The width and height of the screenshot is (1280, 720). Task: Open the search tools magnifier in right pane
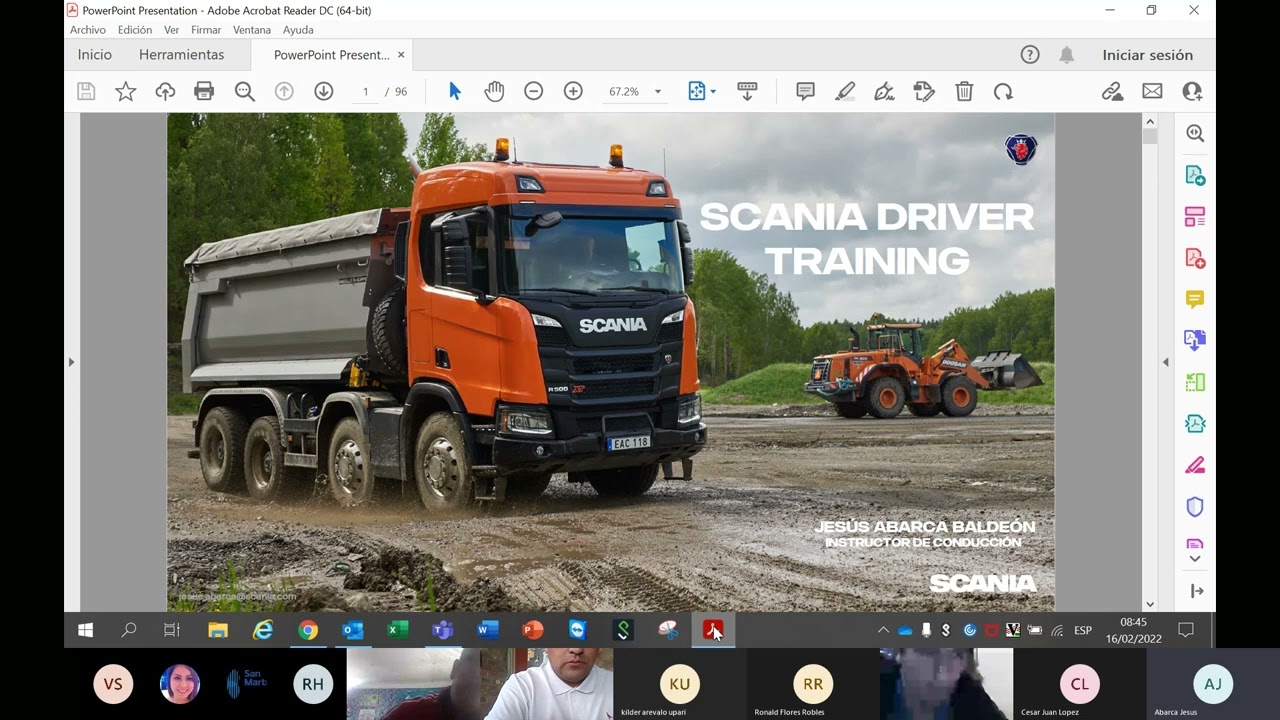[1195, 133]
